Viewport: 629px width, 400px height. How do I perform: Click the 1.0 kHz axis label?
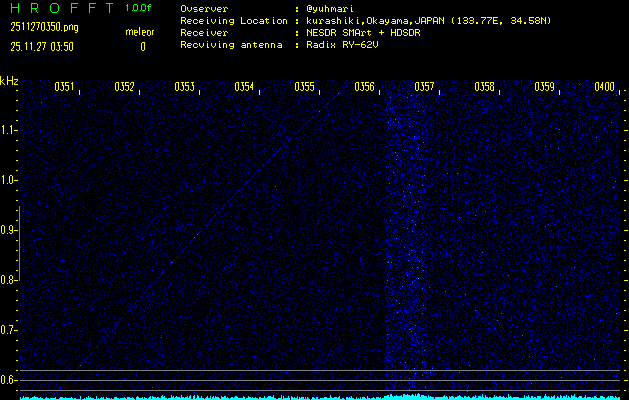8,180
